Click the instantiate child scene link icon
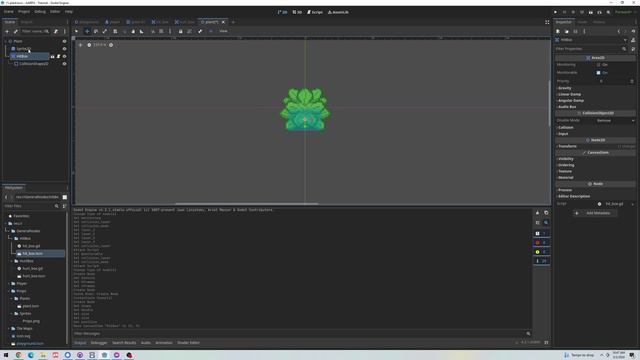This screenshot has height=360, width=640. pyautogui.click(x=16, y=31)
